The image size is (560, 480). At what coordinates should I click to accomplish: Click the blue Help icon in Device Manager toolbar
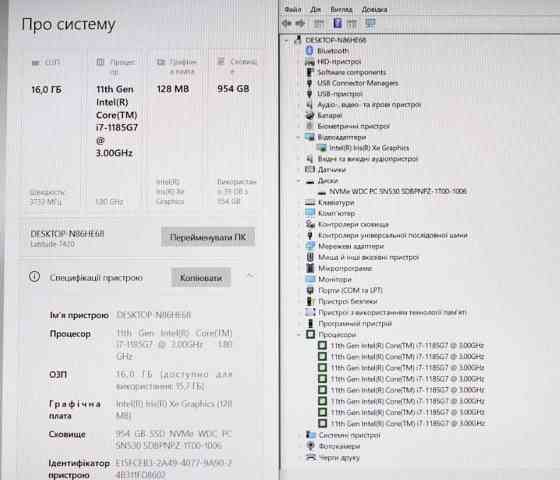(337, 24)
